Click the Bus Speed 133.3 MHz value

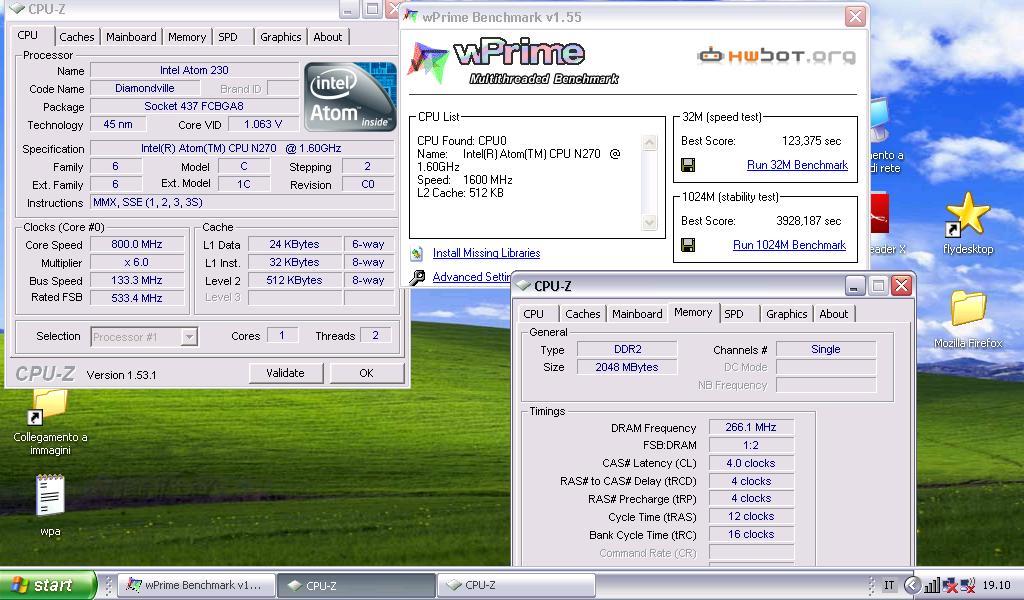(x=136, y=280)
